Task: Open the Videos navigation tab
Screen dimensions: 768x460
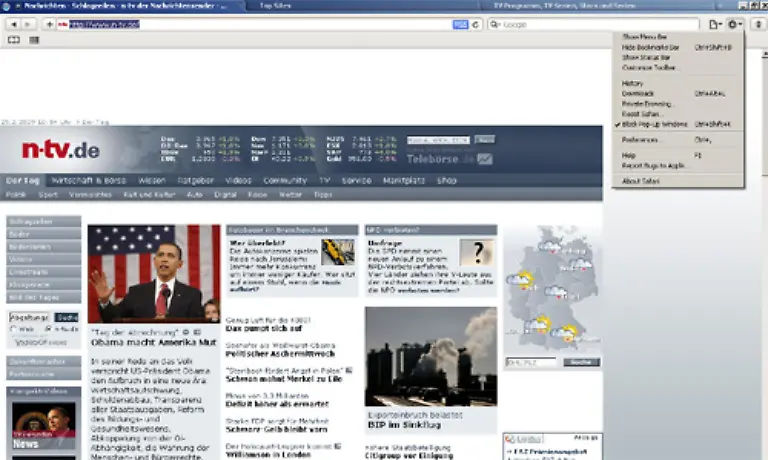Action: point(238,181)
